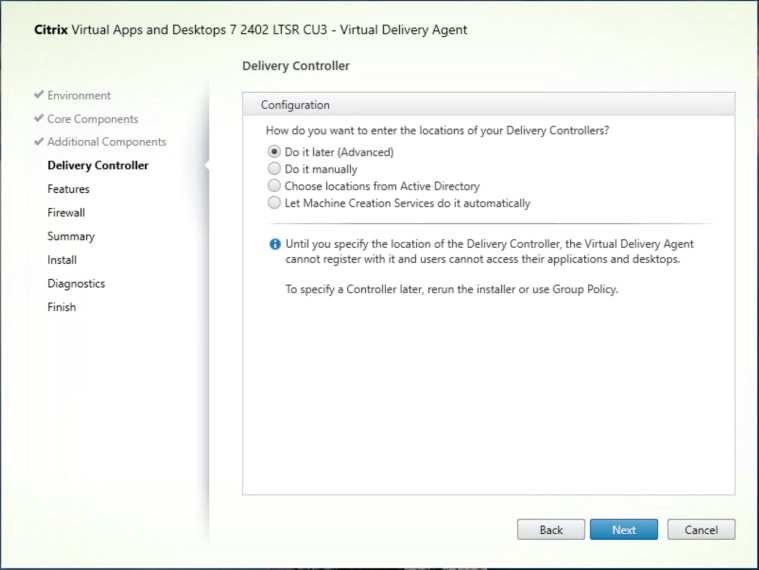Image resolution: width=759 pixels, height=570 pixels.
Task: Select the Summary step in sidebar
Action: click(x=71, y=237)
